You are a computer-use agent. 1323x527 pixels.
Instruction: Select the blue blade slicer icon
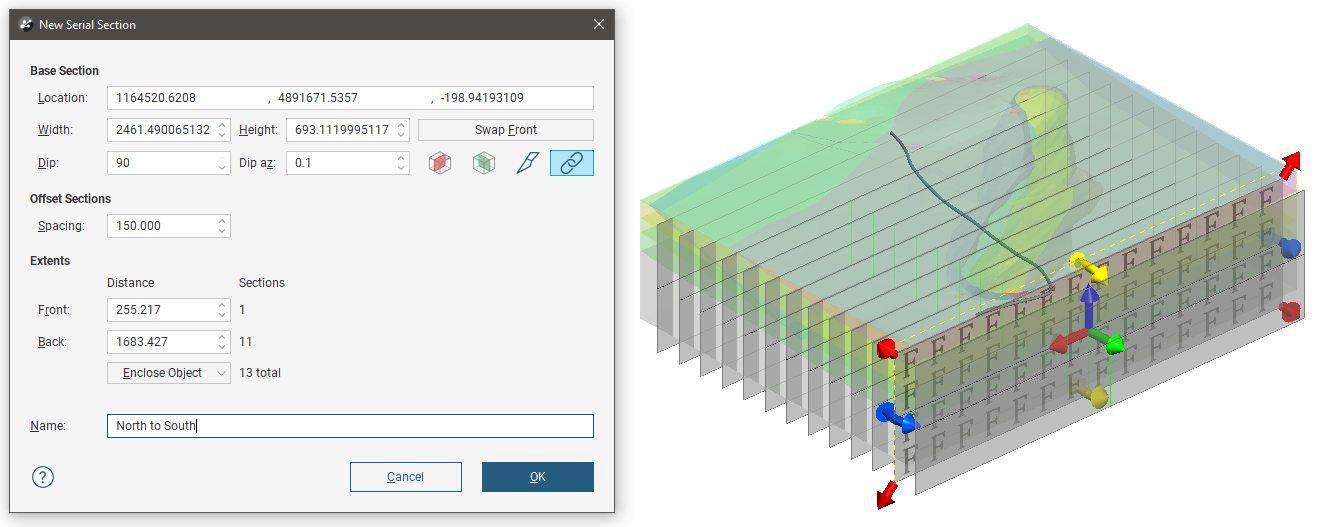point(528,163)
